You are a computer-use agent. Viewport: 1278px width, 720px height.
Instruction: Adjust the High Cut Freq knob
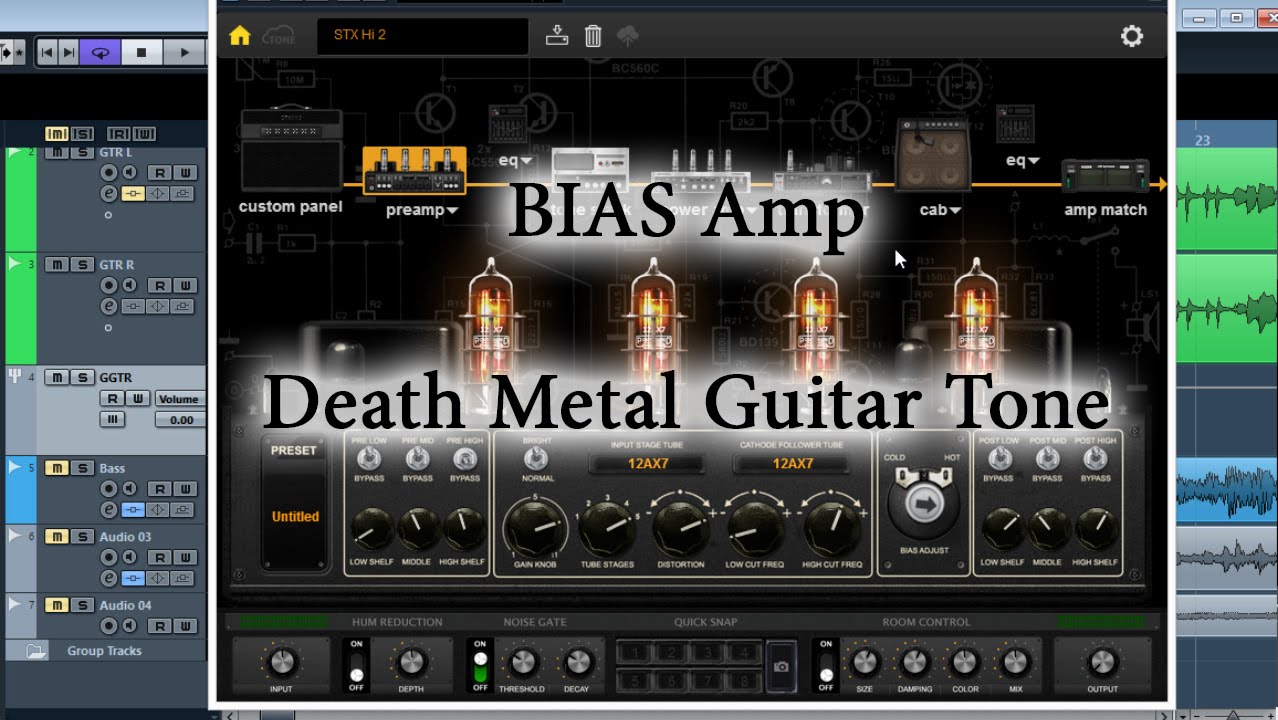pos(831,528)
